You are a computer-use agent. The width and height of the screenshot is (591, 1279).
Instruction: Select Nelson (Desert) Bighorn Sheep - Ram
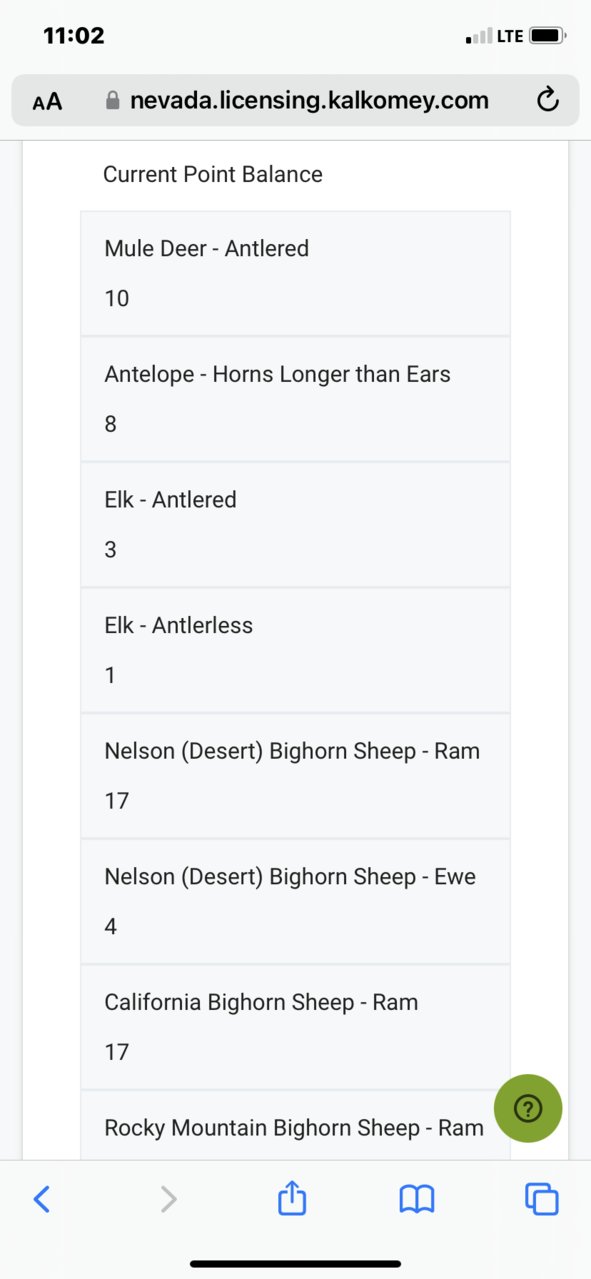click(296, 776)
